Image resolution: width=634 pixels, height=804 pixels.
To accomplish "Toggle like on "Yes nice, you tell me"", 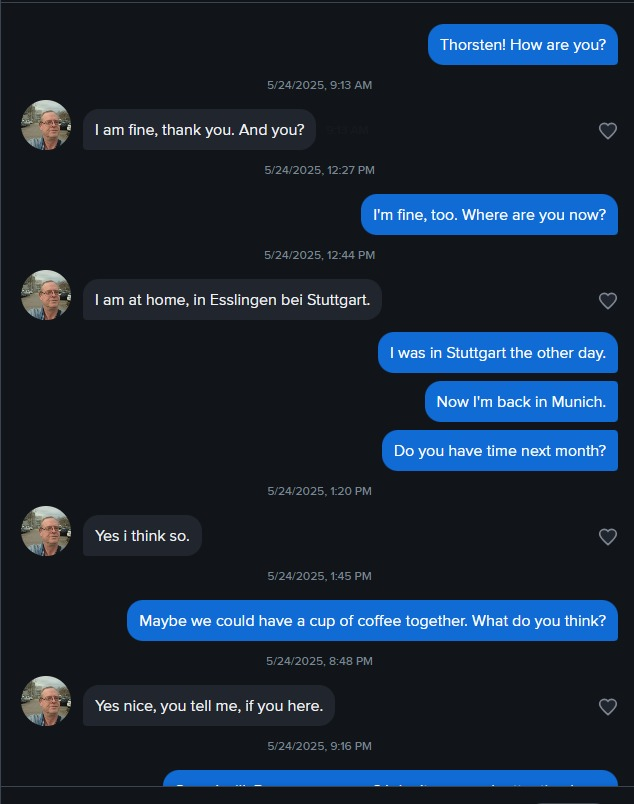I will (607, 707).
